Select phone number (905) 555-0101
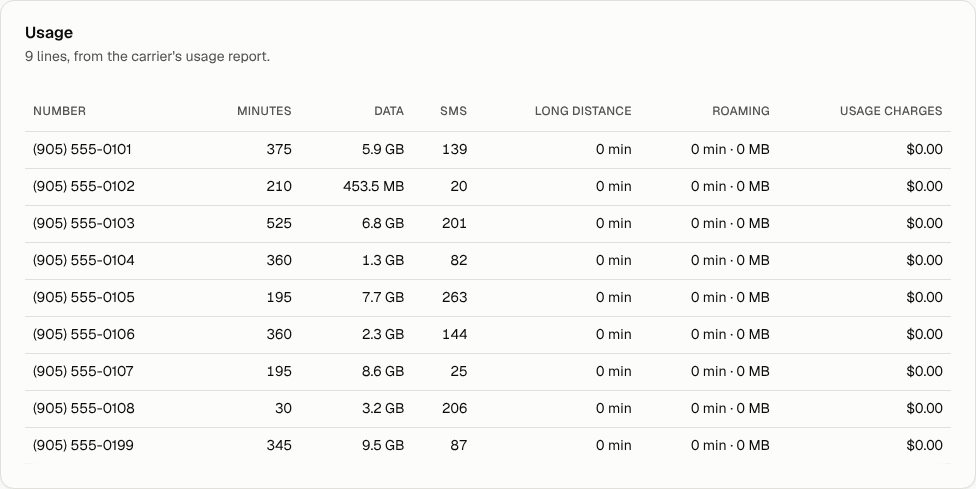This screenshot has width=976, height=489. 82,149
